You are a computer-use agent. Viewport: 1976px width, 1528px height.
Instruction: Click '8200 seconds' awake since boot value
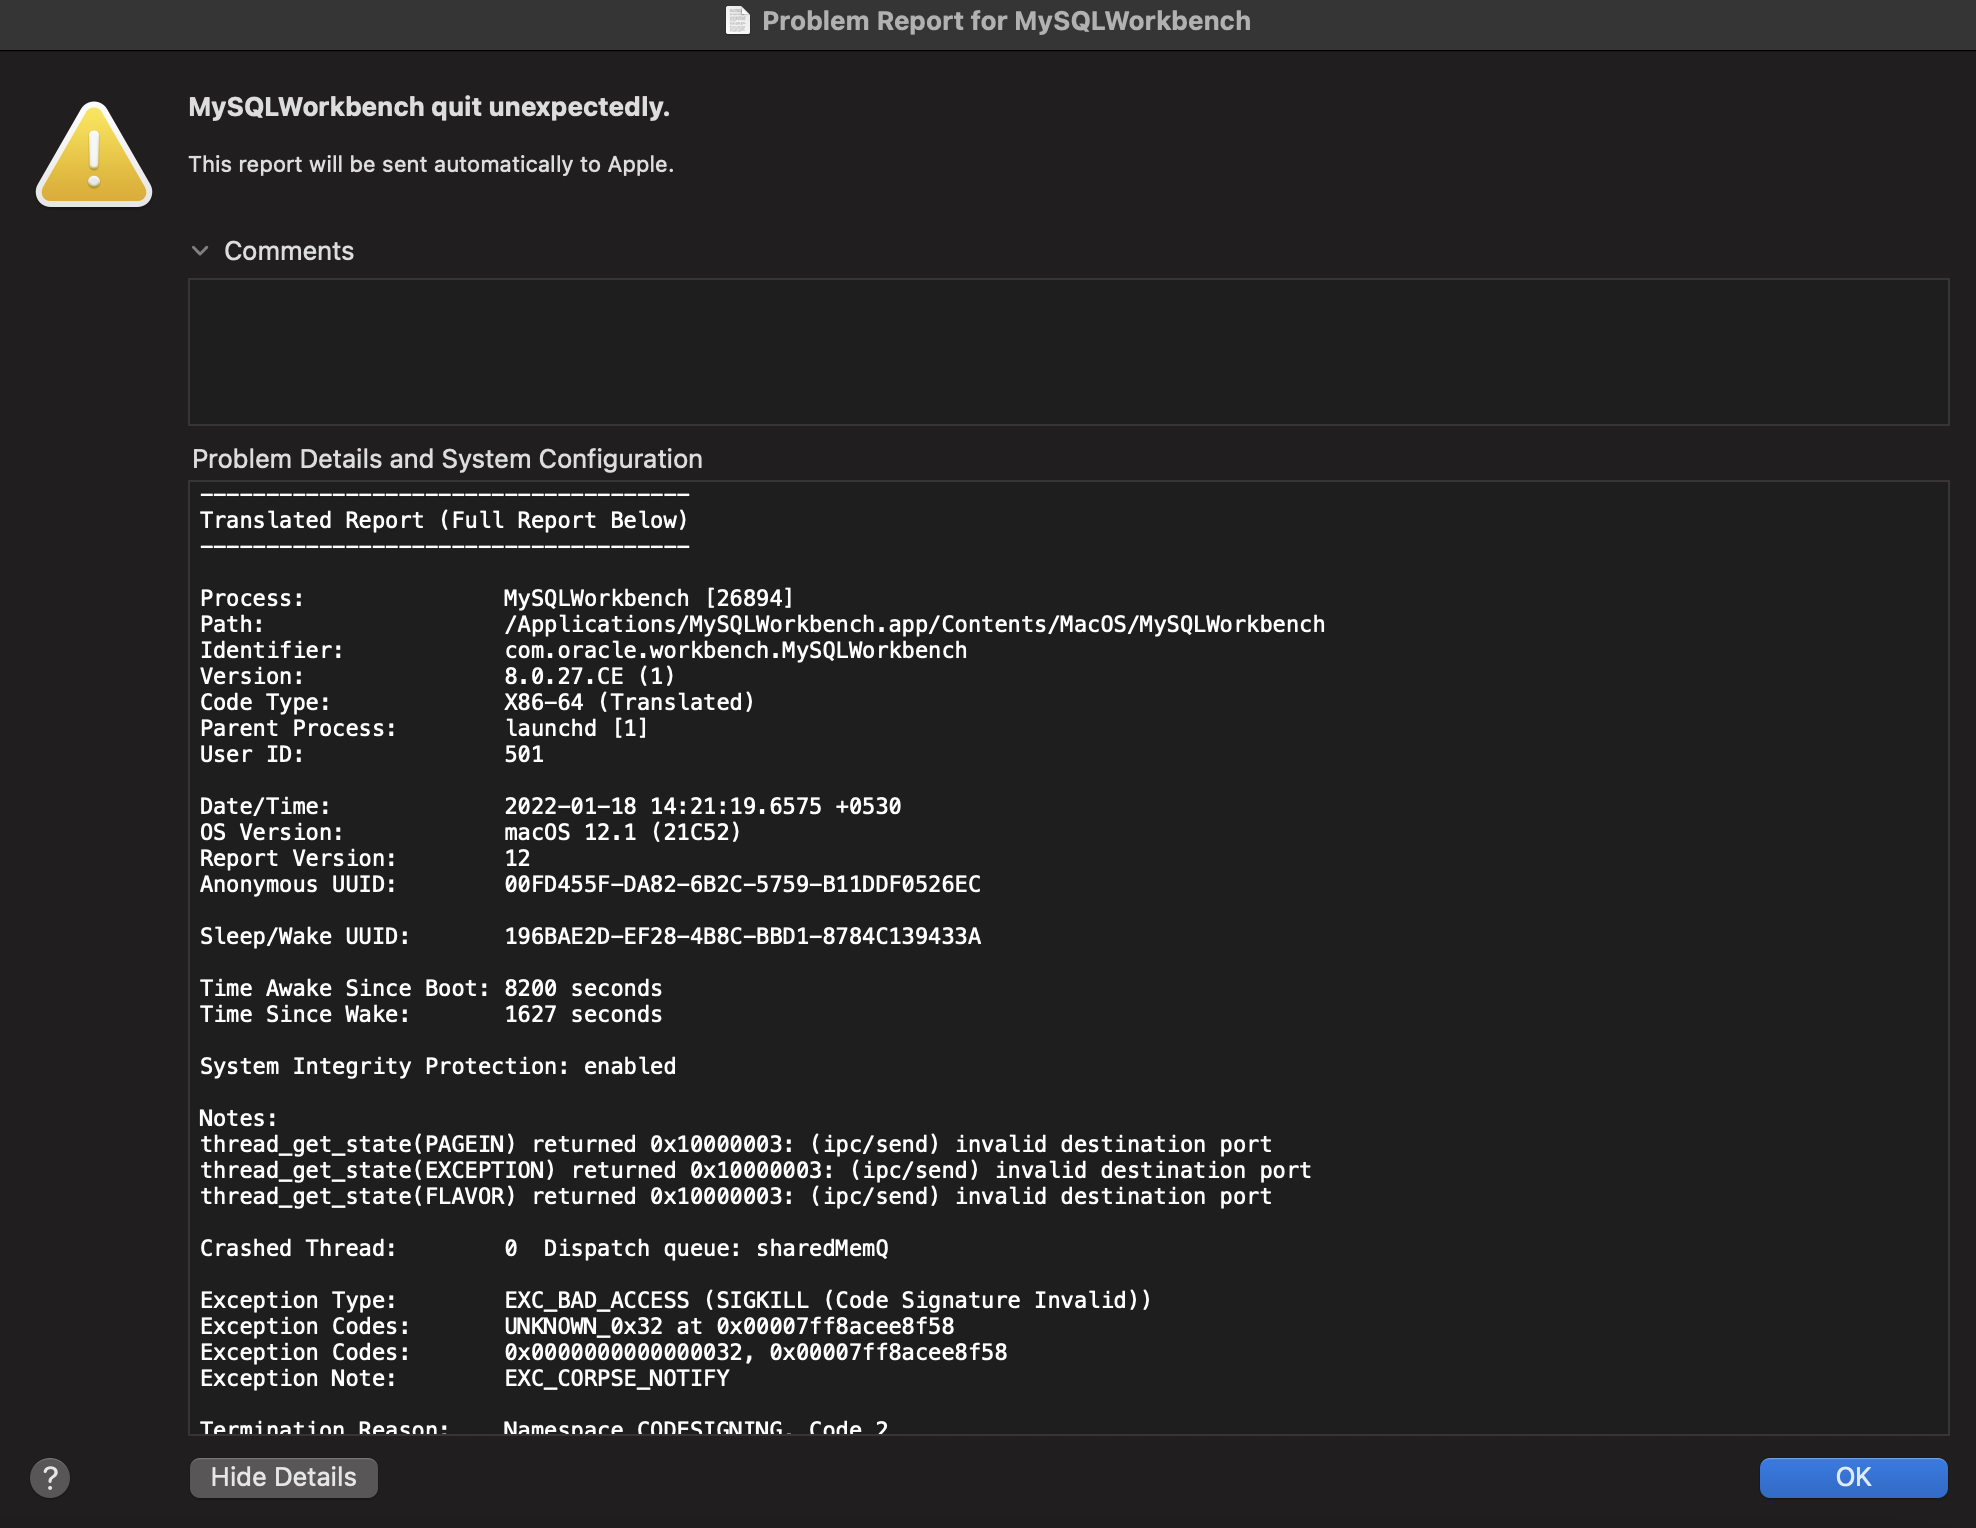(583, 988)
